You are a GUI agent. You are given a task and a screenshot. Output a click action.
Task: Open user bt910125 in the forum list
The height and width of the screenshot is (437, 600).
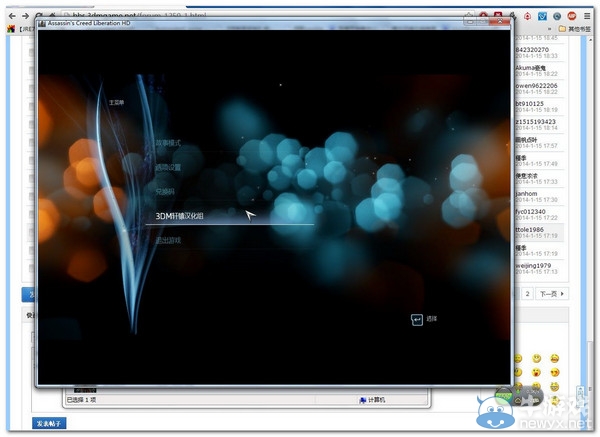pos(530,103)
